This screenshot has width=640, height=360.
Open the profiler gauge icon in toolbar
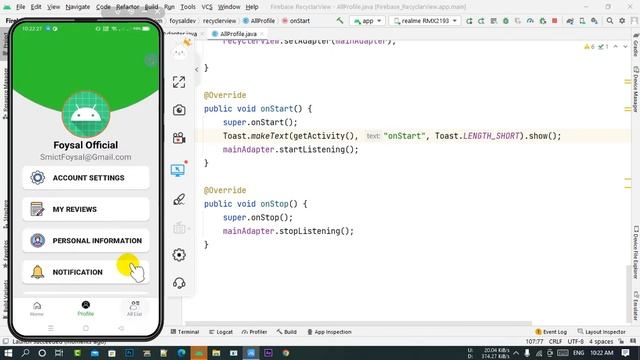(x=530, y=21)
